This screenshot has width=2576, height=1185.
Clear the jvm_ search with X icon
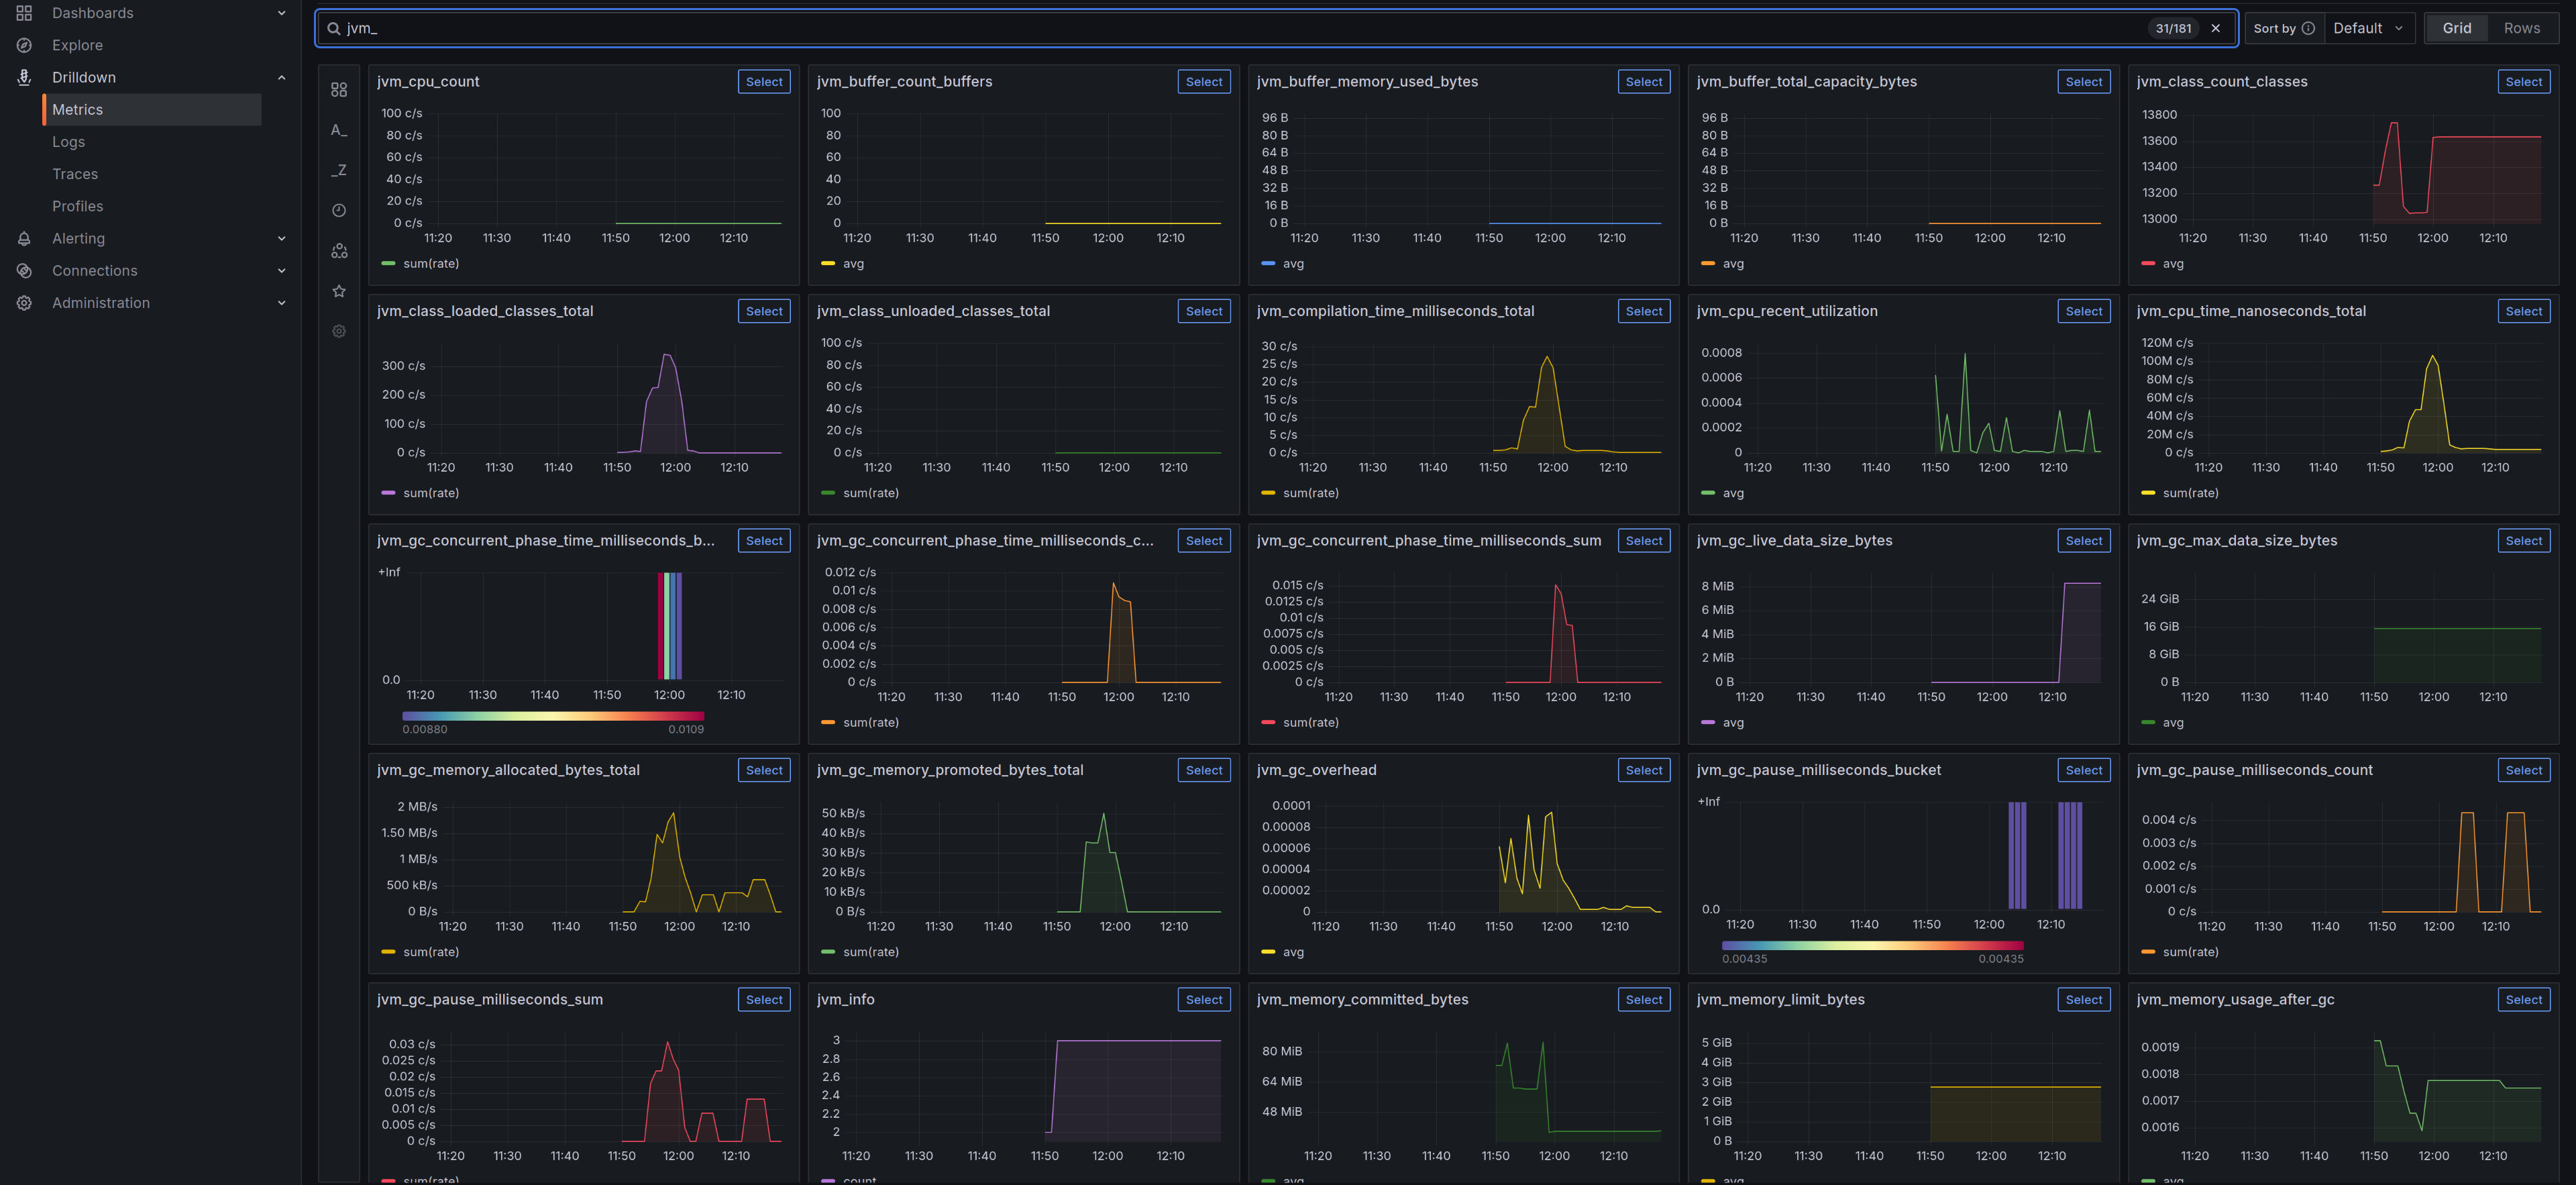[2216, 28]
